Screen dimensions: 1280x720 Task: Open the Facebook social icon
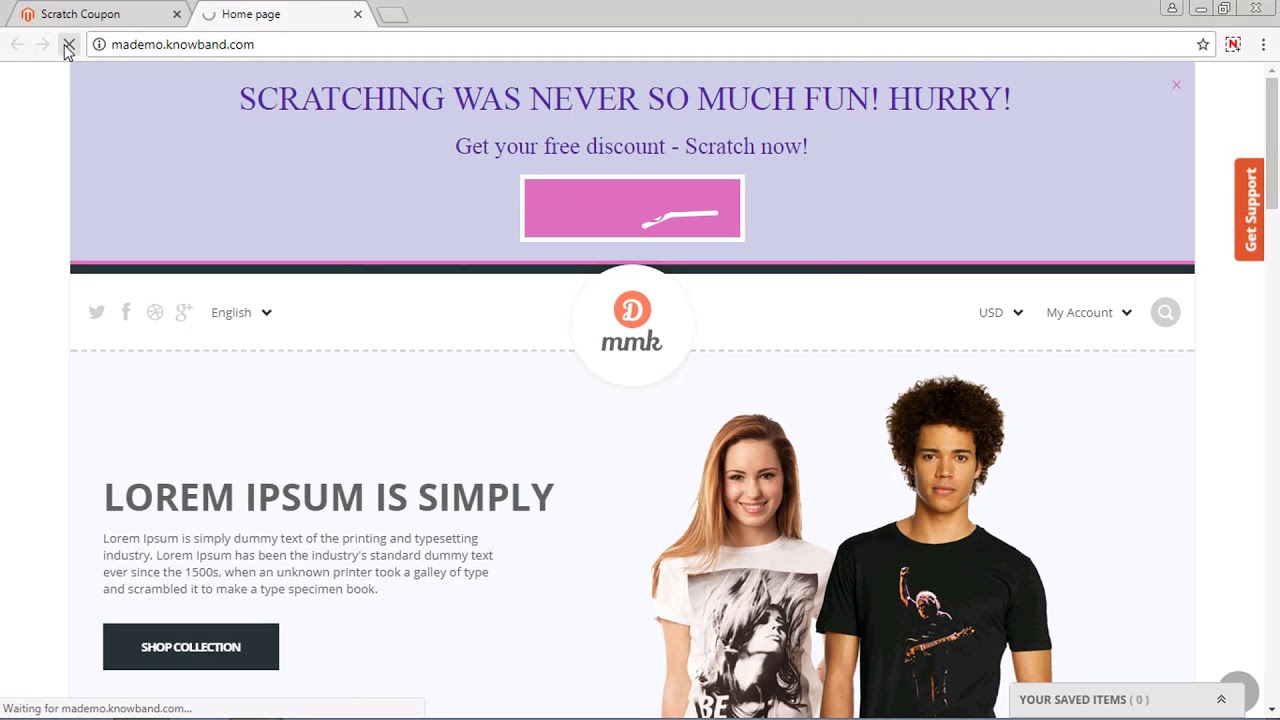(126, 312)
